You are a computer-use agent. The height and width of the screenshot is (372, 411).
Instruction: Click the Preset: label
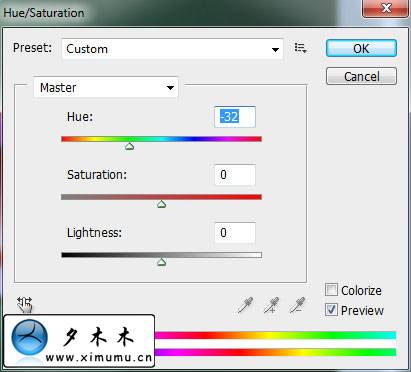pos(32,48)
